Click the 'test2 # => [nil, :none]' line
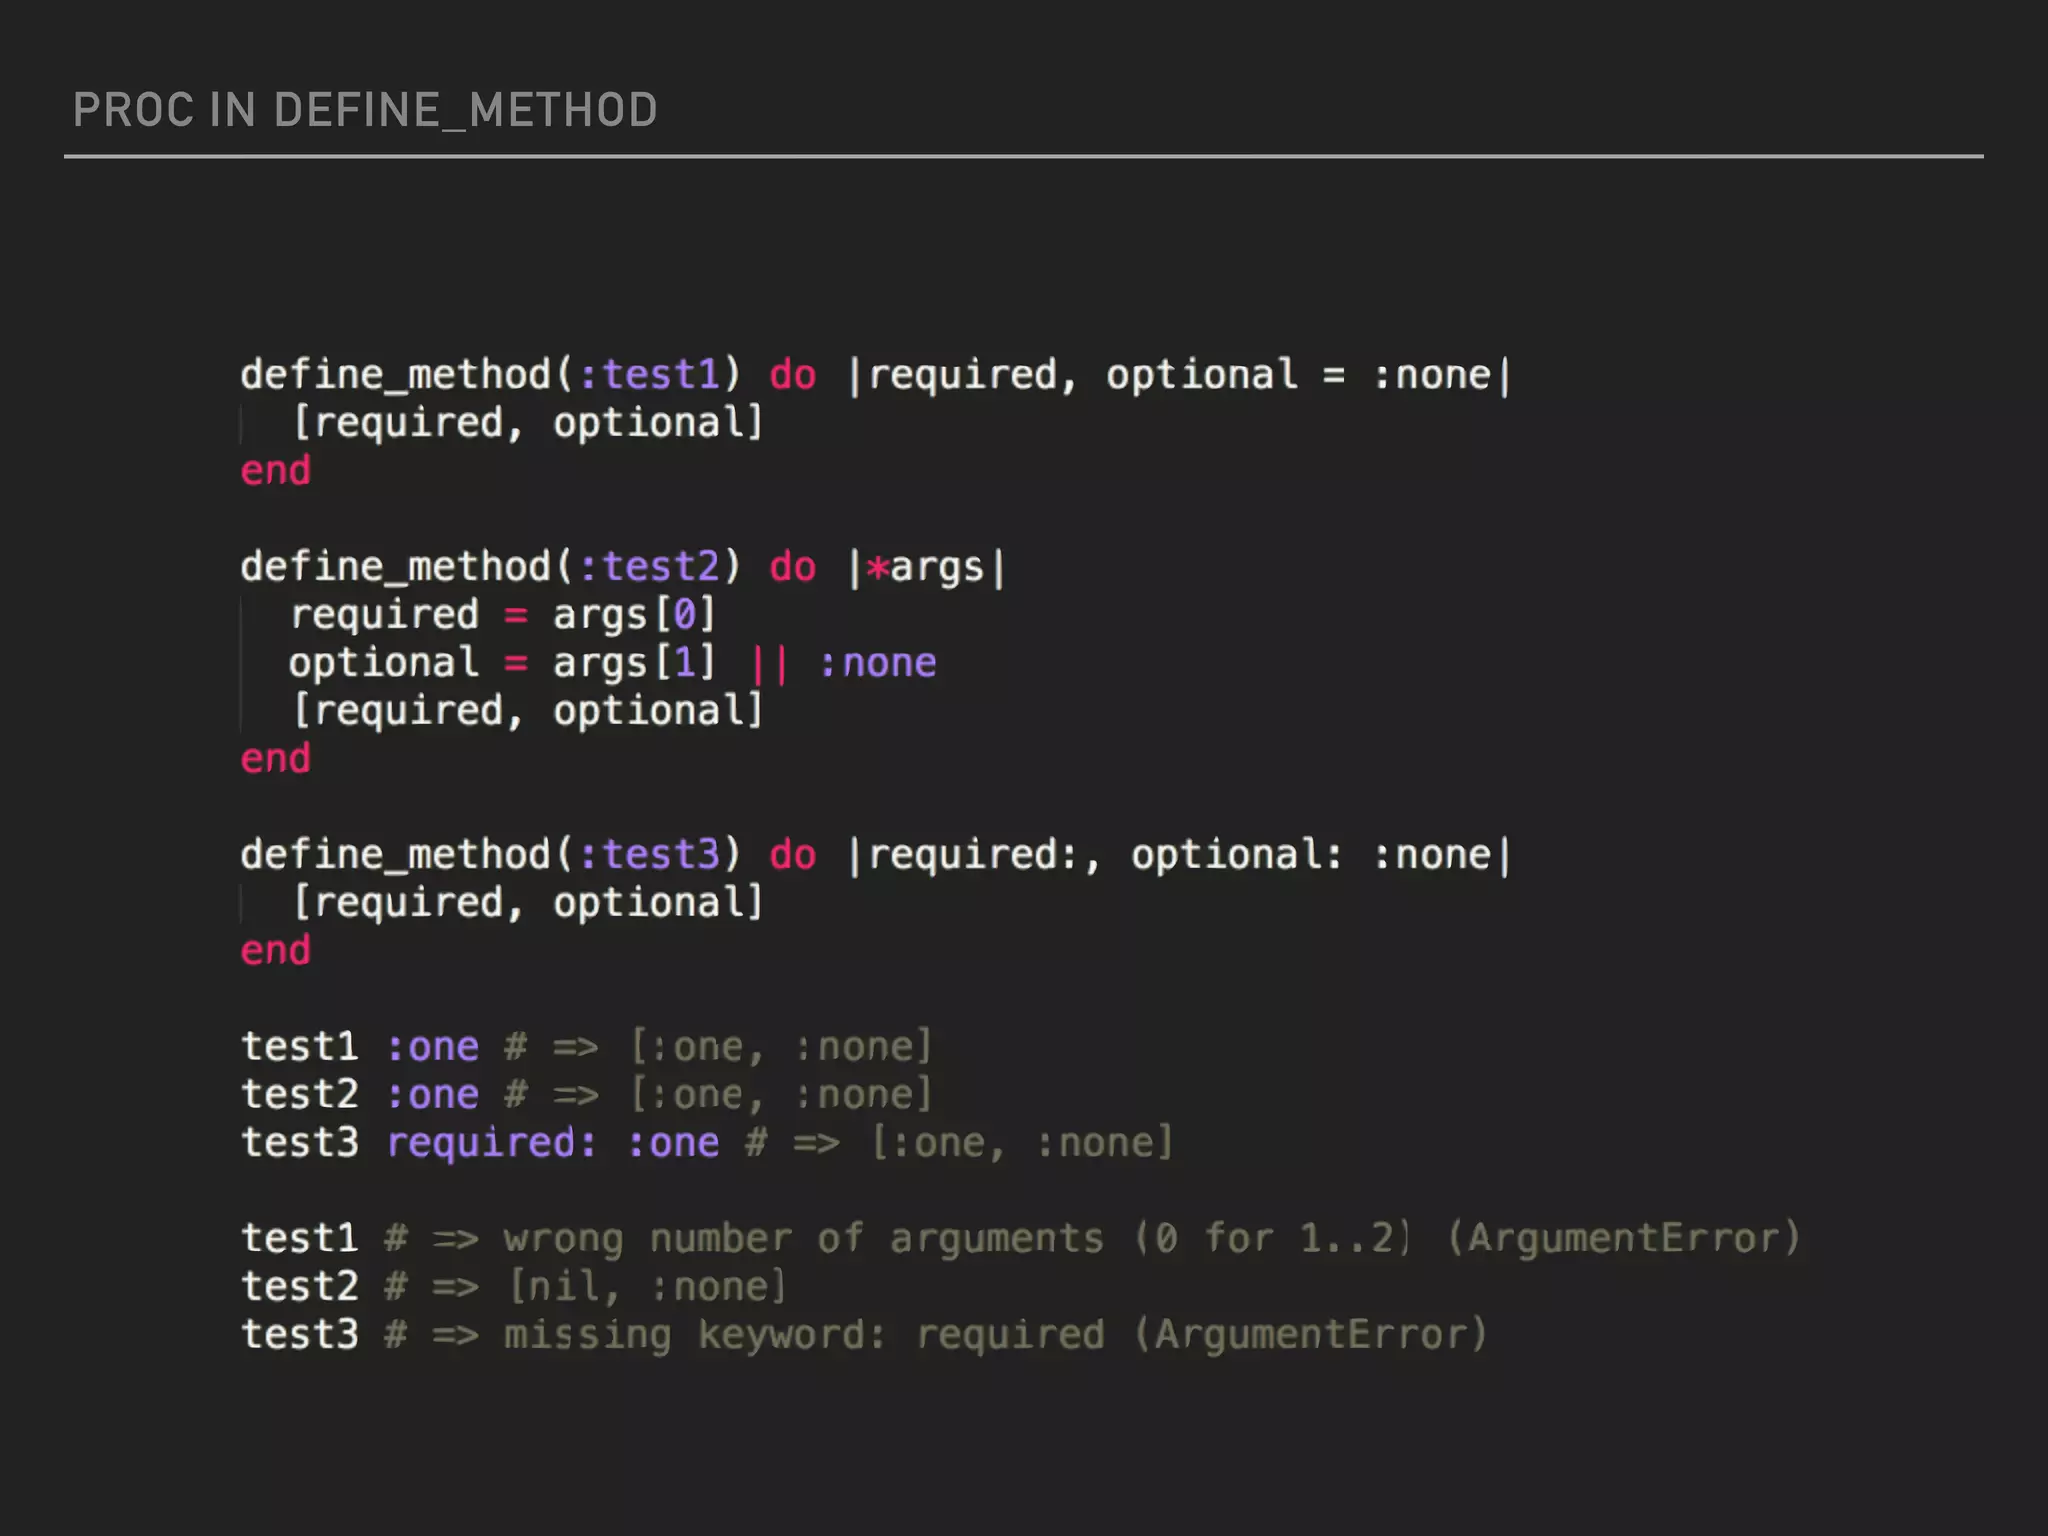 [x=514, y=1287]
